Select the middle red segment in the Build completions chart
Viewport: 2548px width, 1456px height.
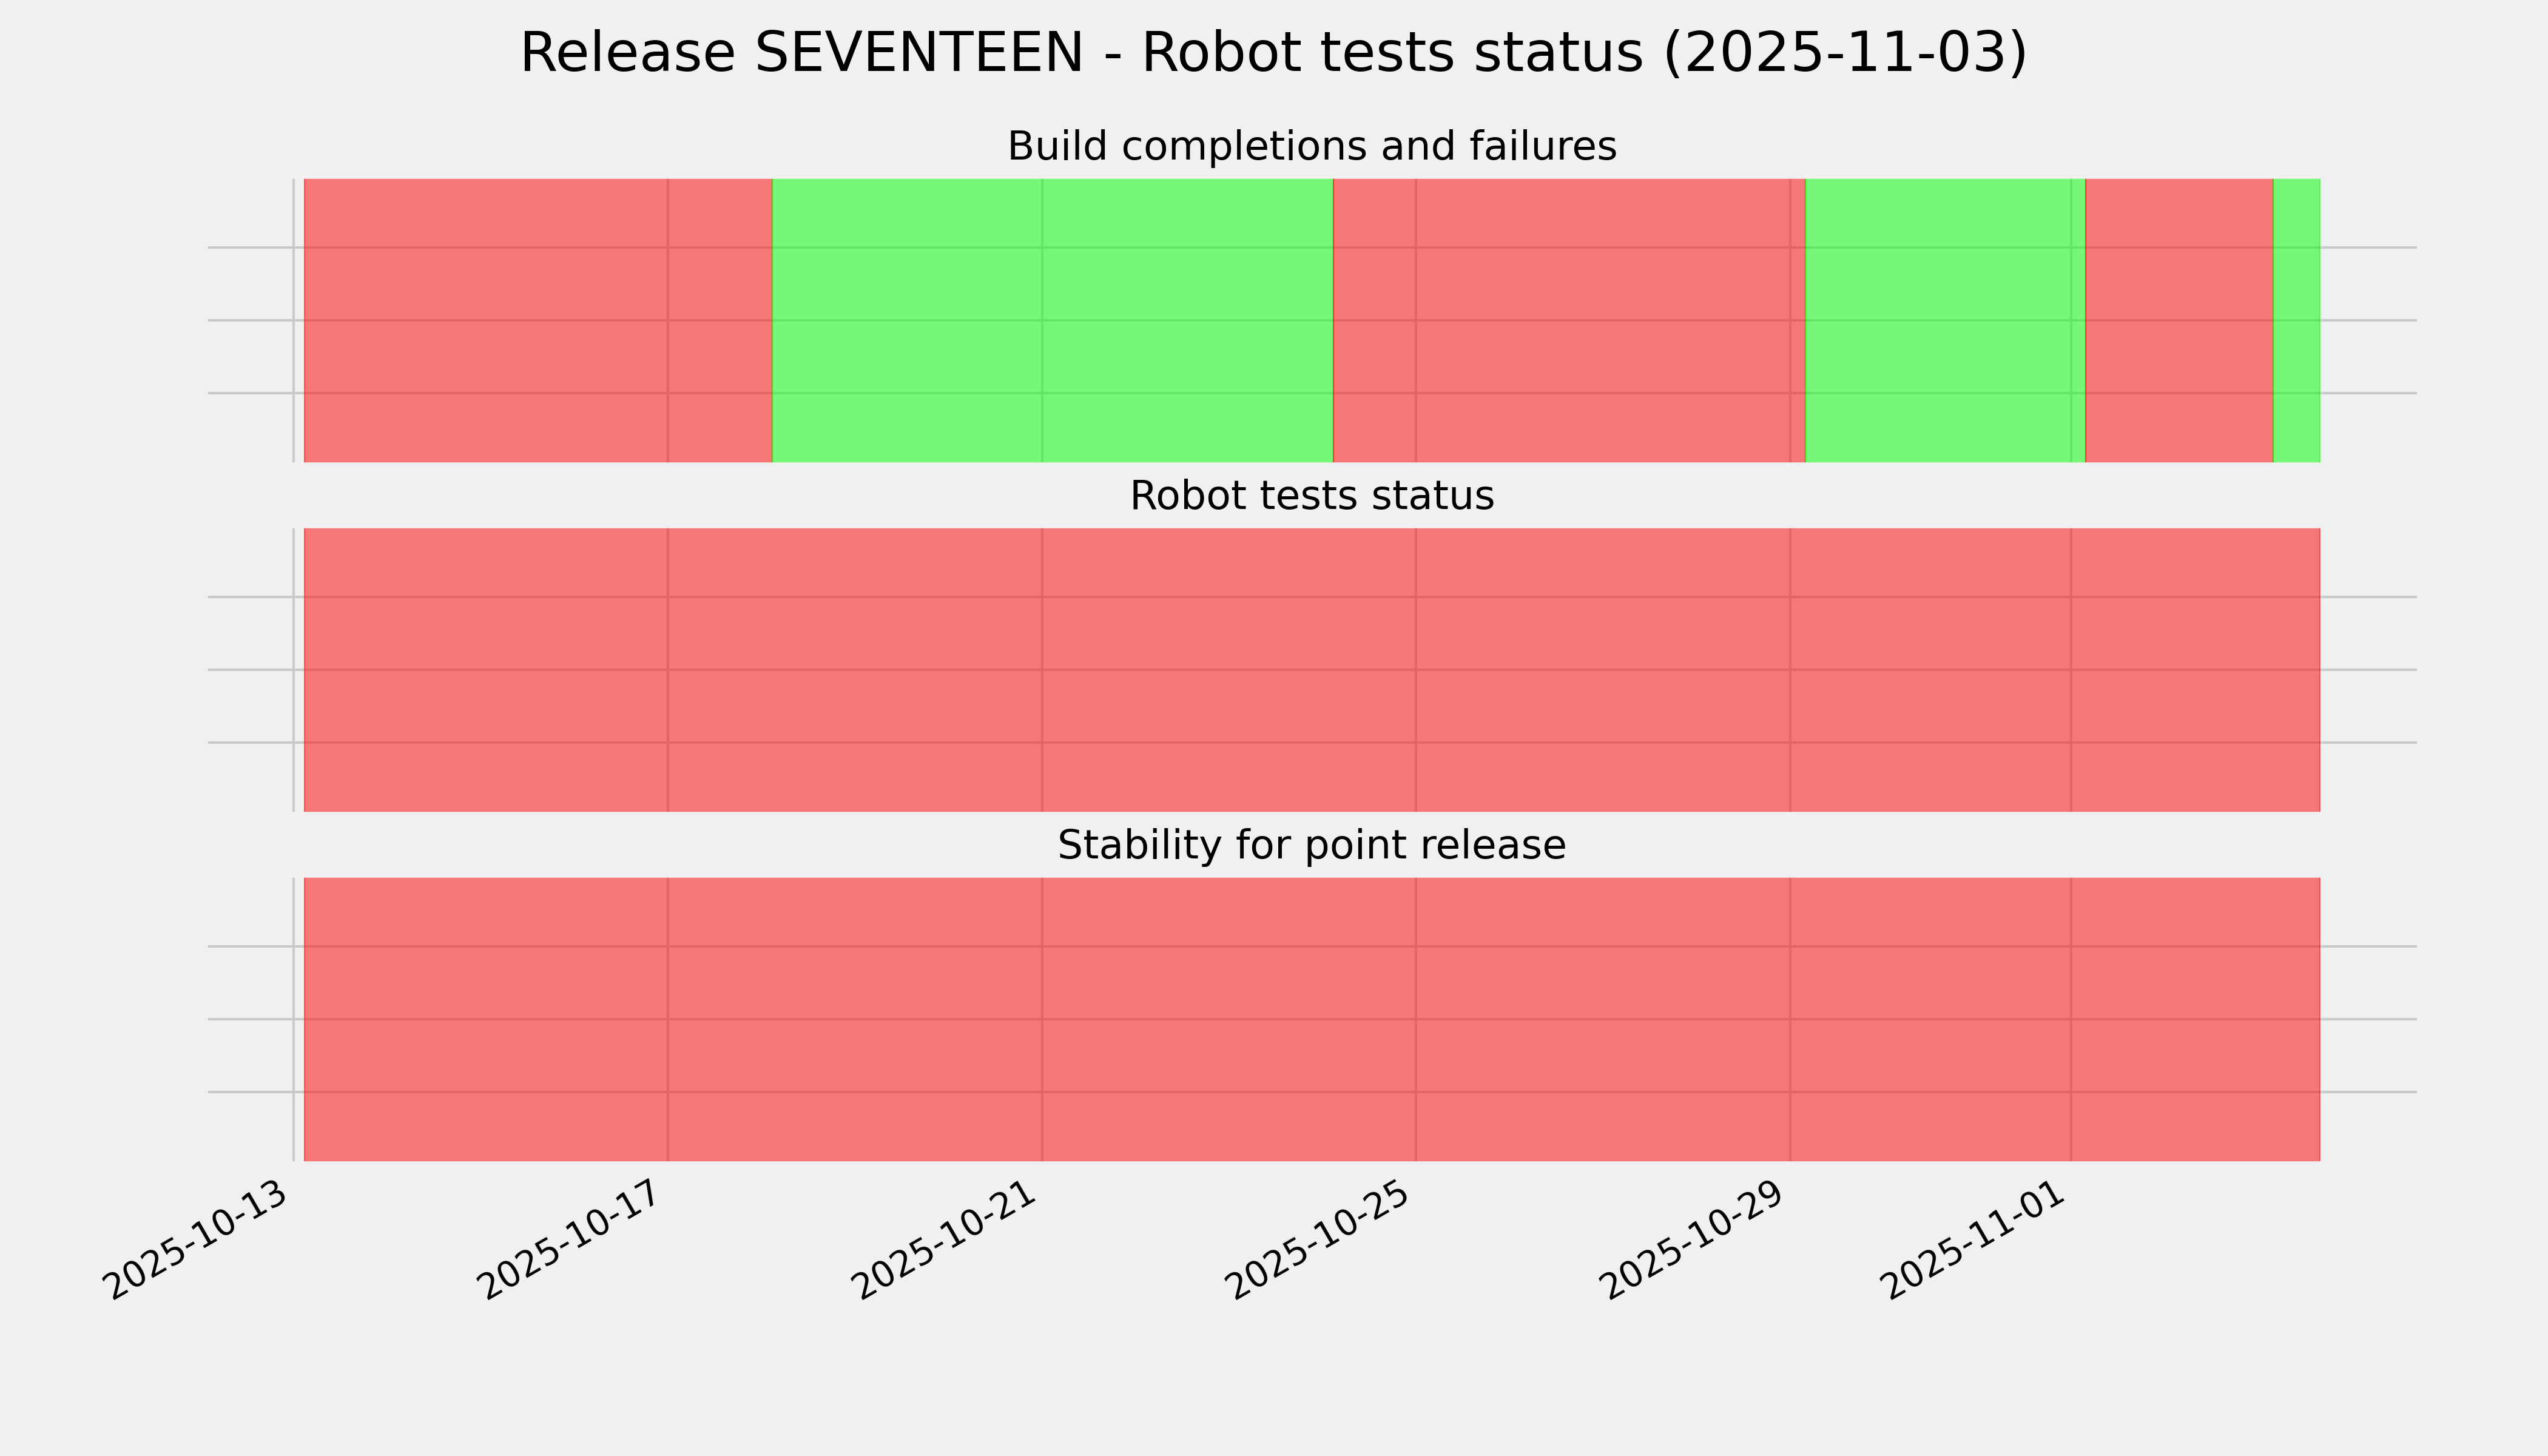1569,320
